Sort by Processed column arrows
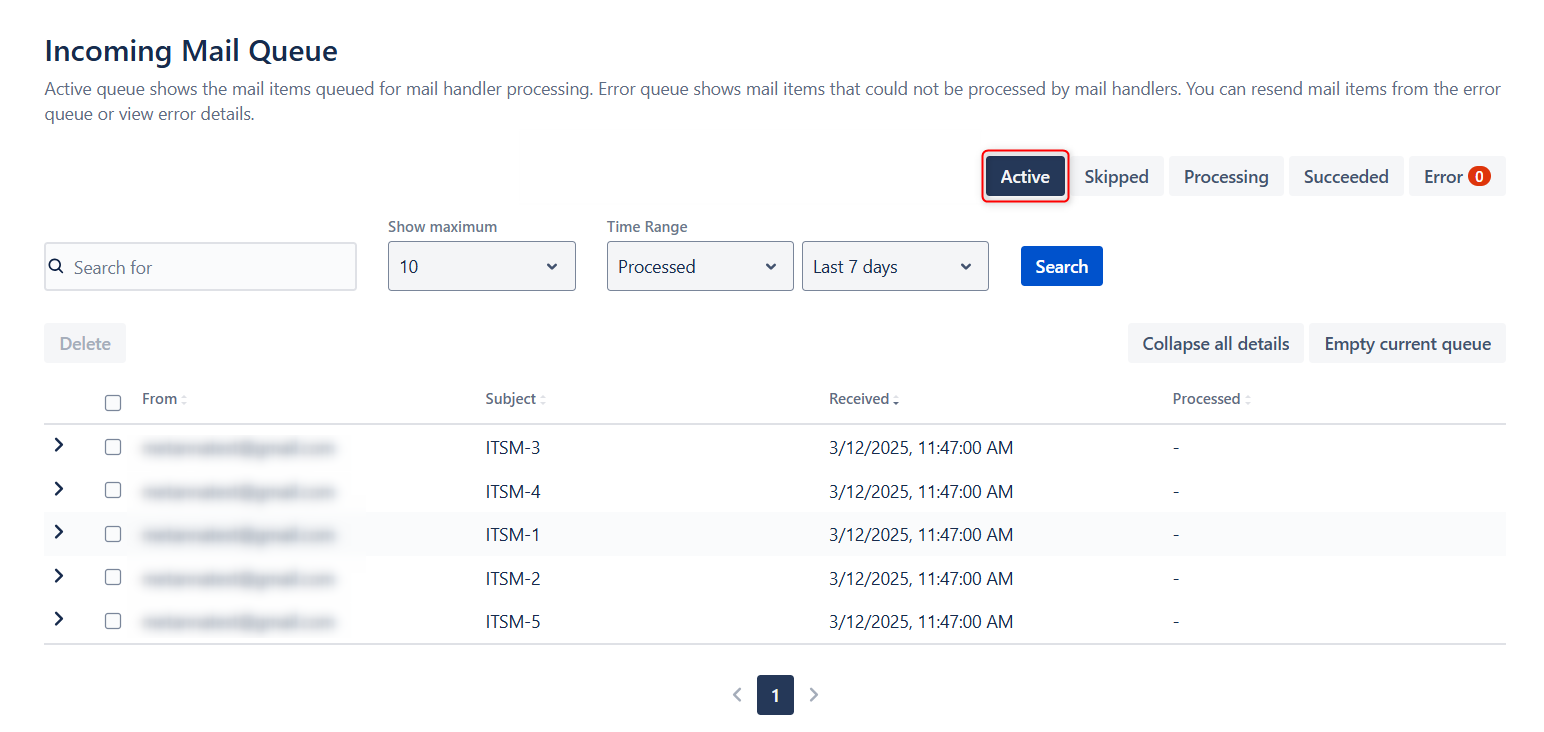 (x=1248, y=400)
